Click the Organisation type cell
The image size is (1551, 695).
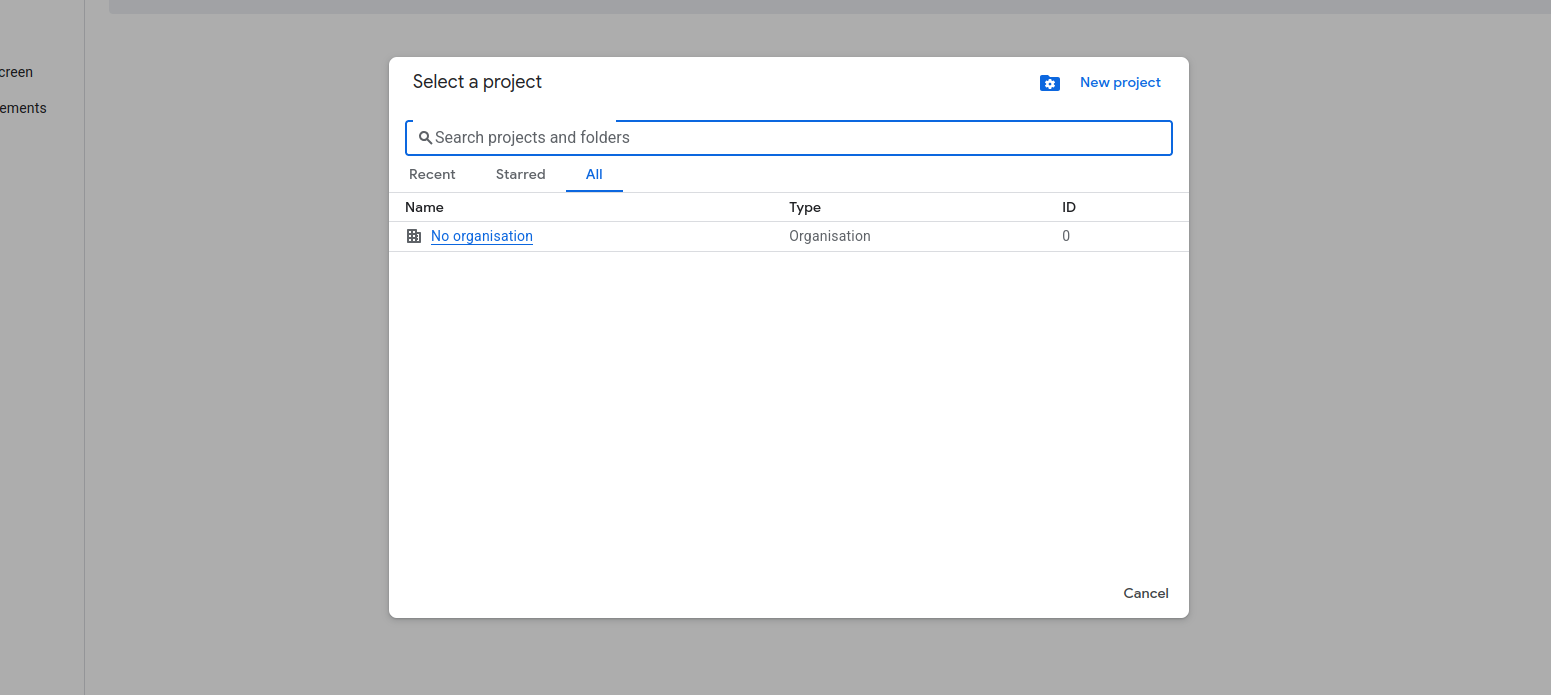click(x=829, y=237)
